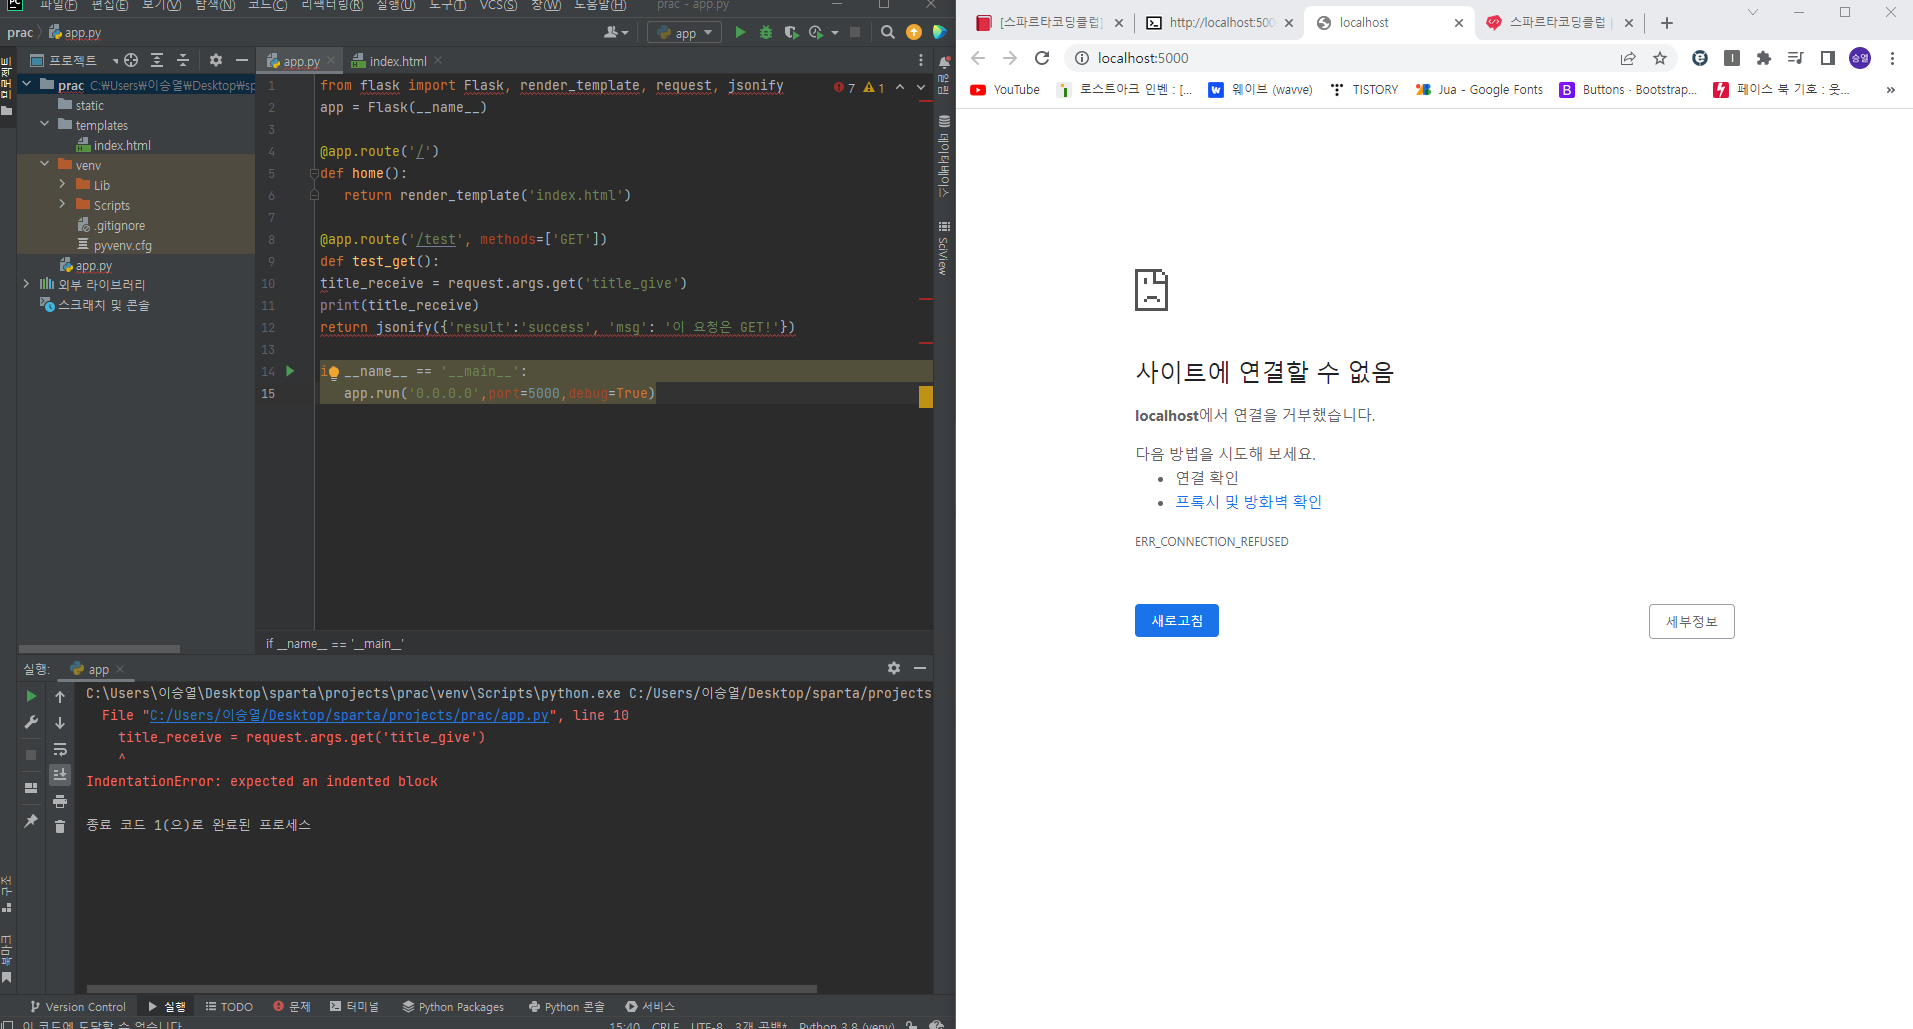
Task: Collapse the venv folder
Action: click(44, 164)
